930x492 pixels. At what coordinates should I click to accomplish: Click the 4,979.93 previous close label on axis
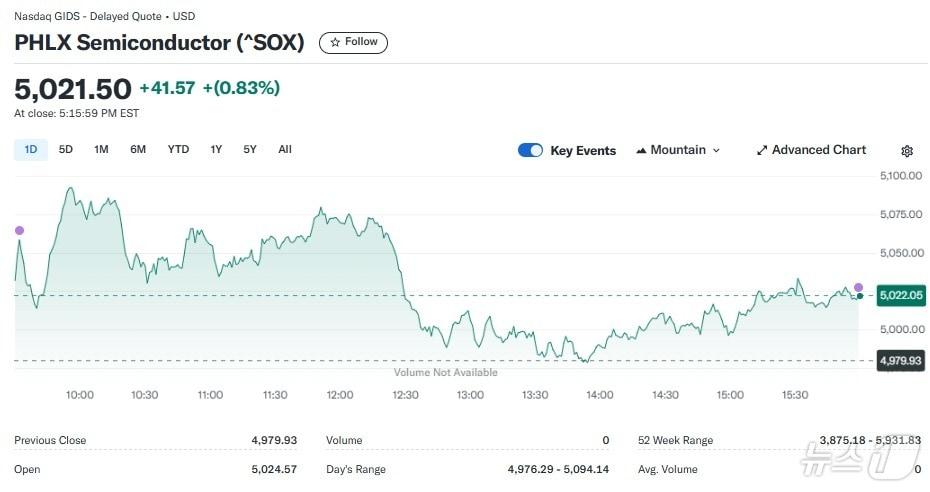(x=900, y=360)
